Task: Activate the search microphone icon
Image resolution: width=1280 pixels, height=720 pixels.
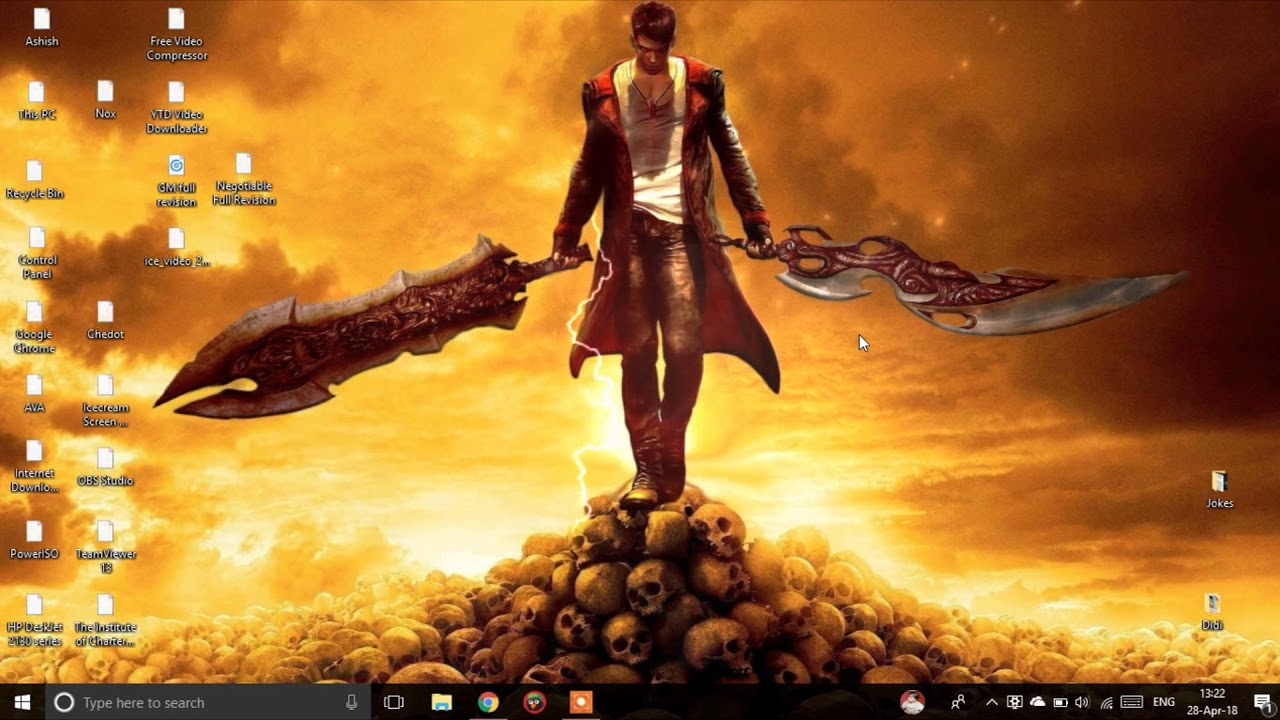Action: [x=351, y=702]
